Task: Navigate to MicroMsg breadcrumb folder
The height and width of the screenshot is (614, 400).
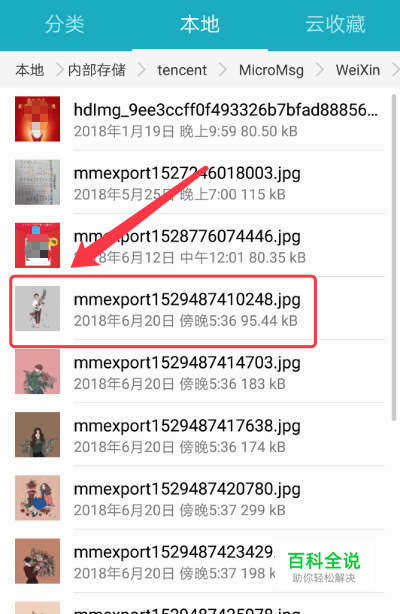Action: pyautogui.click(x=271, y=70)
